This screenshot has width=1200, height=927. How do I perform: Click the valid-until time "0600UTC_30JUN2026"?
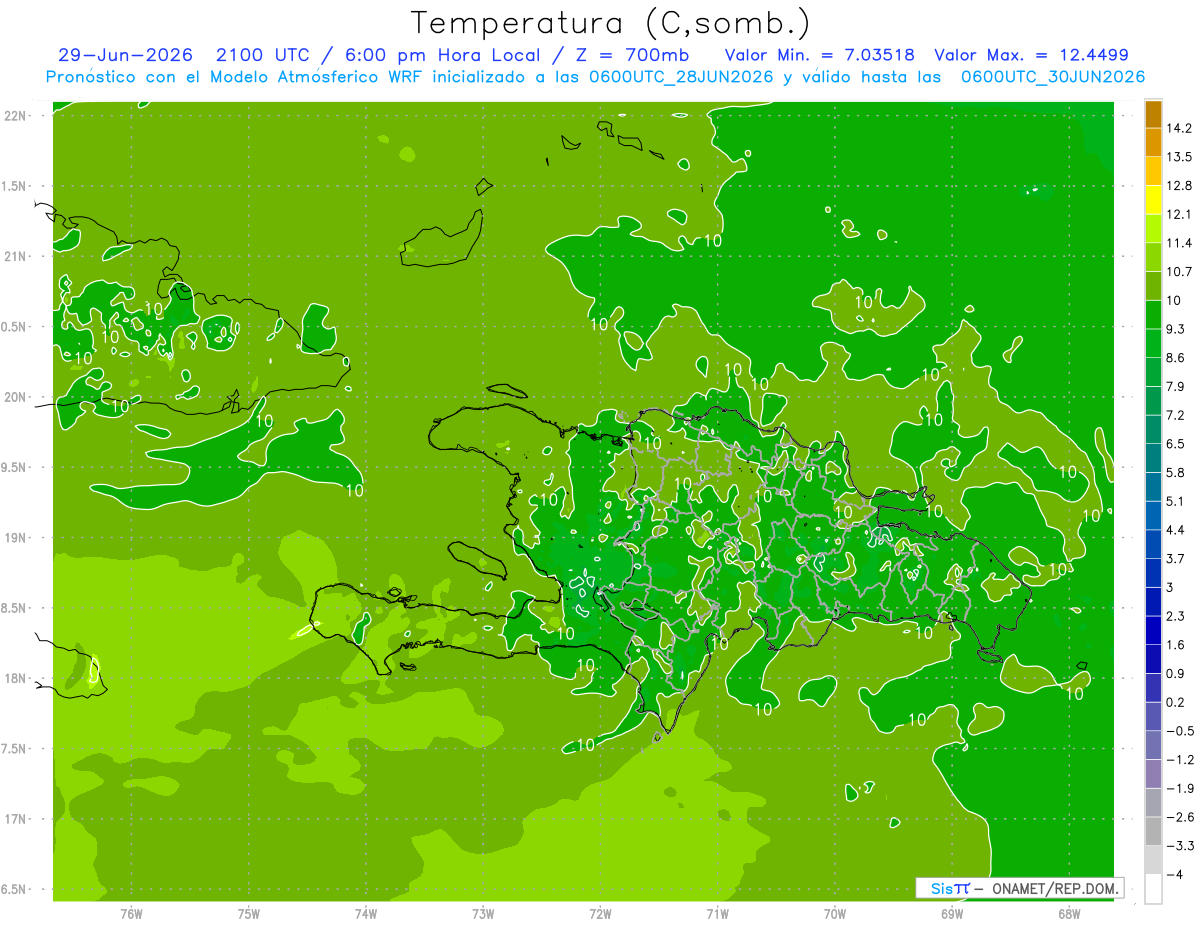1053,77
